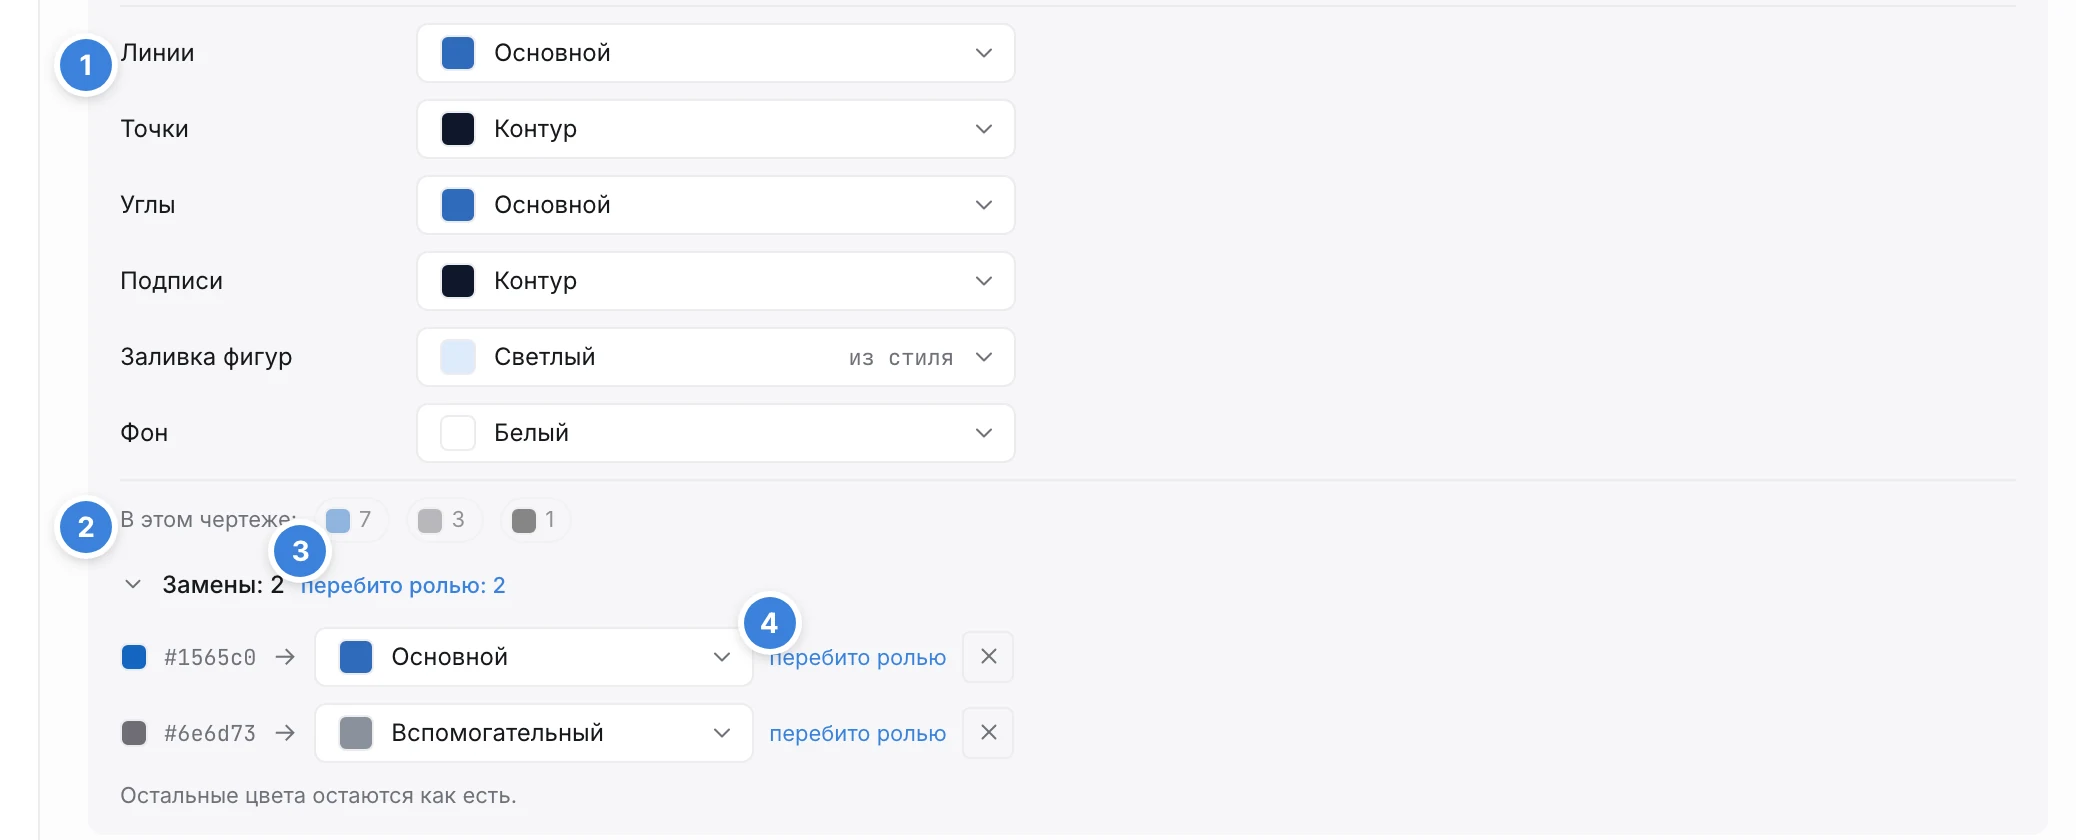Remove the #6e6d73 replacement row

[988, 733]
